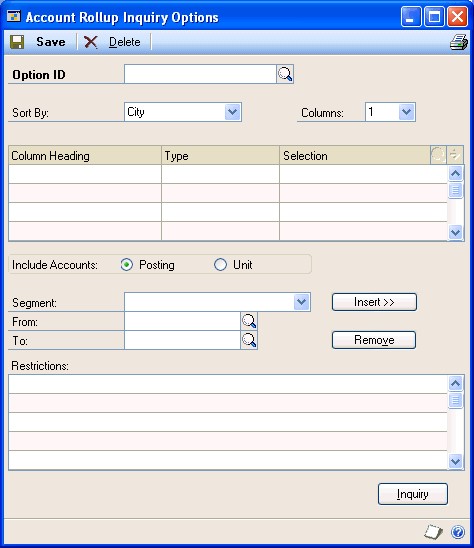
Task: Click first row under Column Heading
Action: click(85, 174)
